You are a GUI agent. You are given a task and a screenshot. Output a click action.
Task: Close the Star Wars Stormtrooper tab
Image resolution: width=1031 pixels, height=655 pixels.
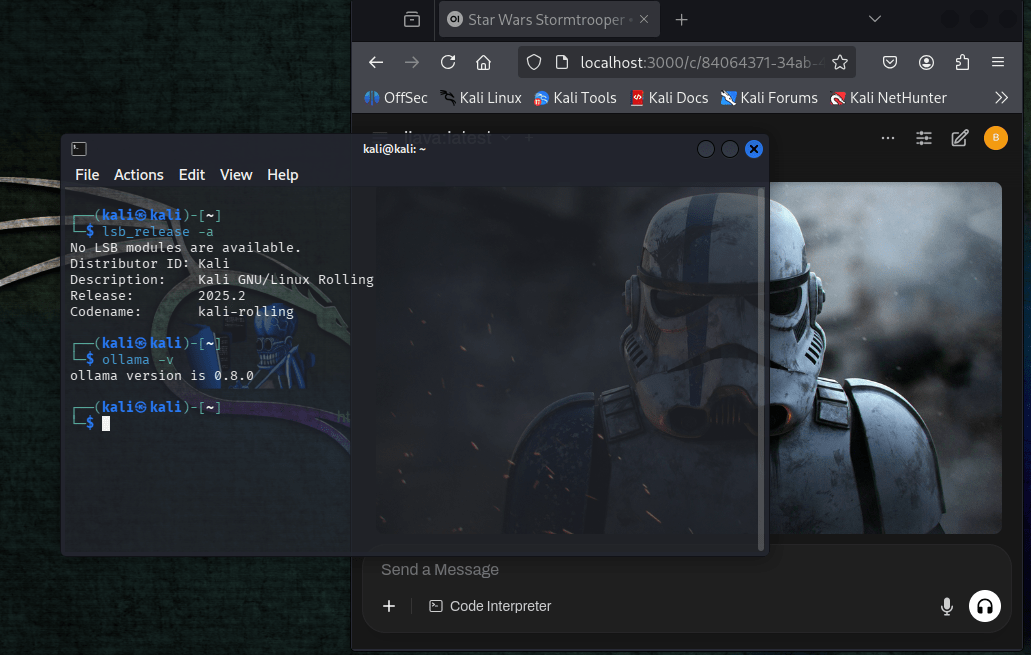click(644, 20)
